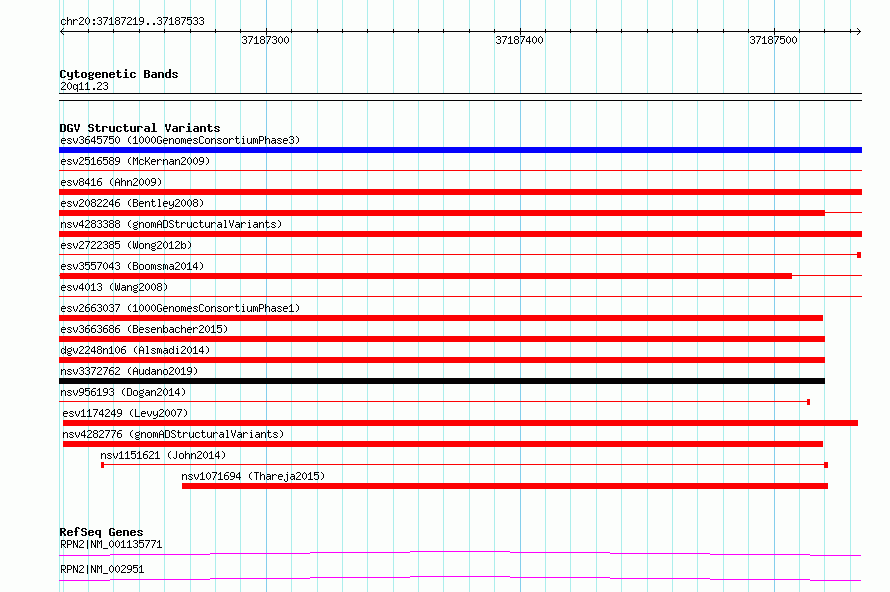The height and width of the screenshot is (592, 890).
Task: Click the red esv8416 variant bar
Action: (460, 192)
